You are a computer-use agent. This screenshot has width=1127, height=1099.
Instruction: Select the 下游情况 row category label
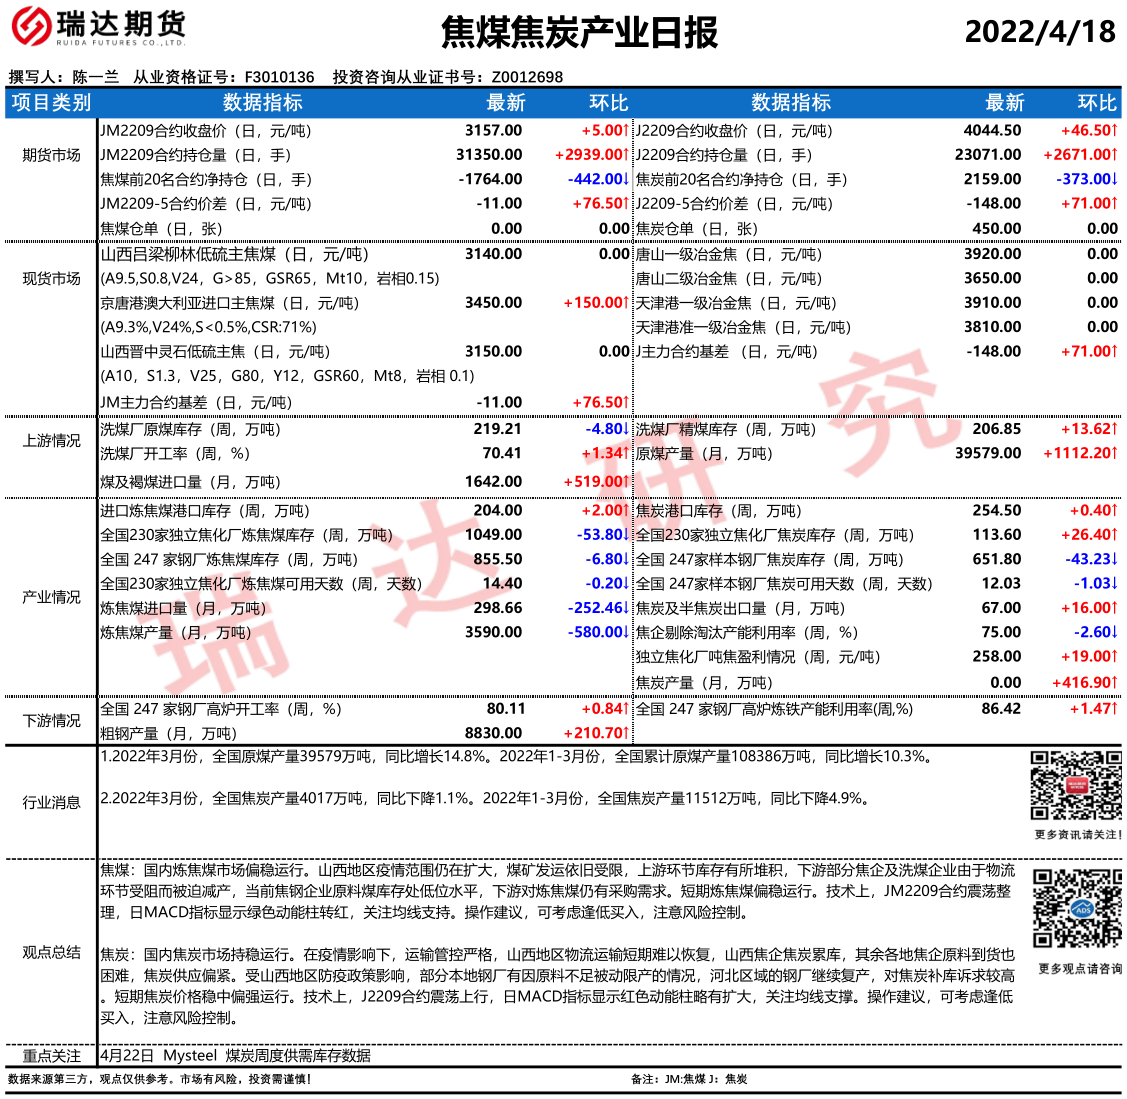coord(51,721)
